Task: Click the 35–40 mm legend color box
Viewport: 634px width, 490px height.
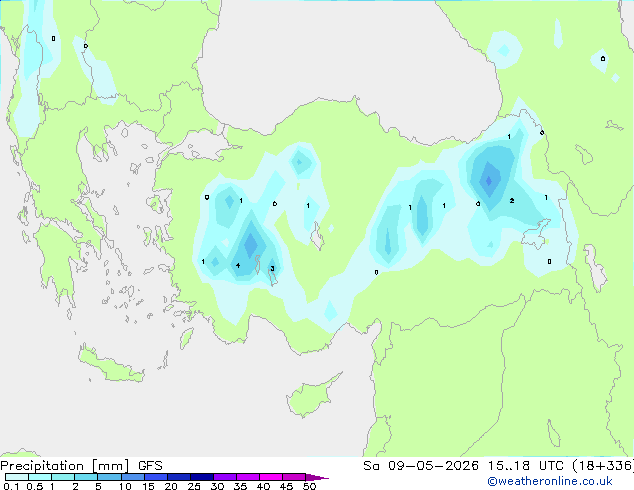Action: 248,477
